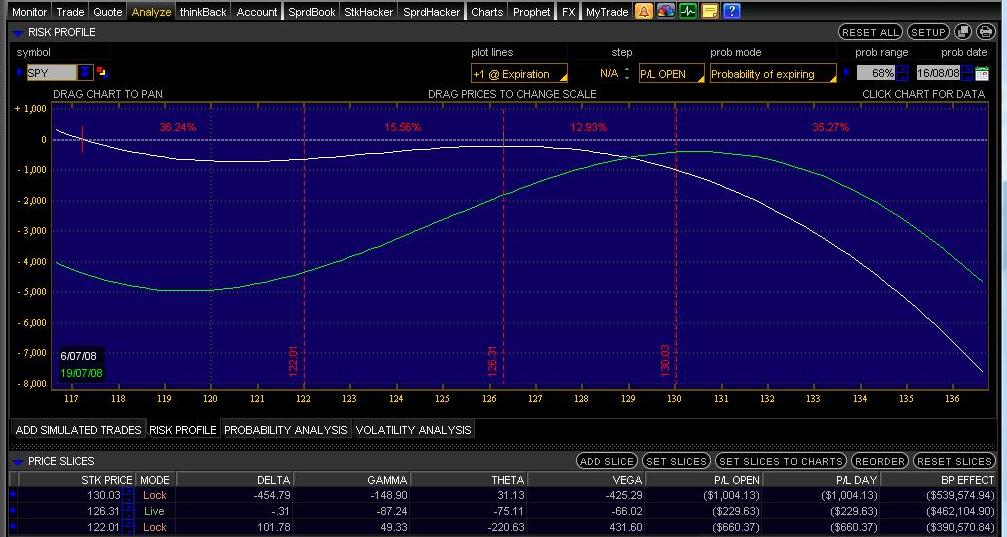
Task: Adjust the 130.03 stock price stepper
Action: 128,495
